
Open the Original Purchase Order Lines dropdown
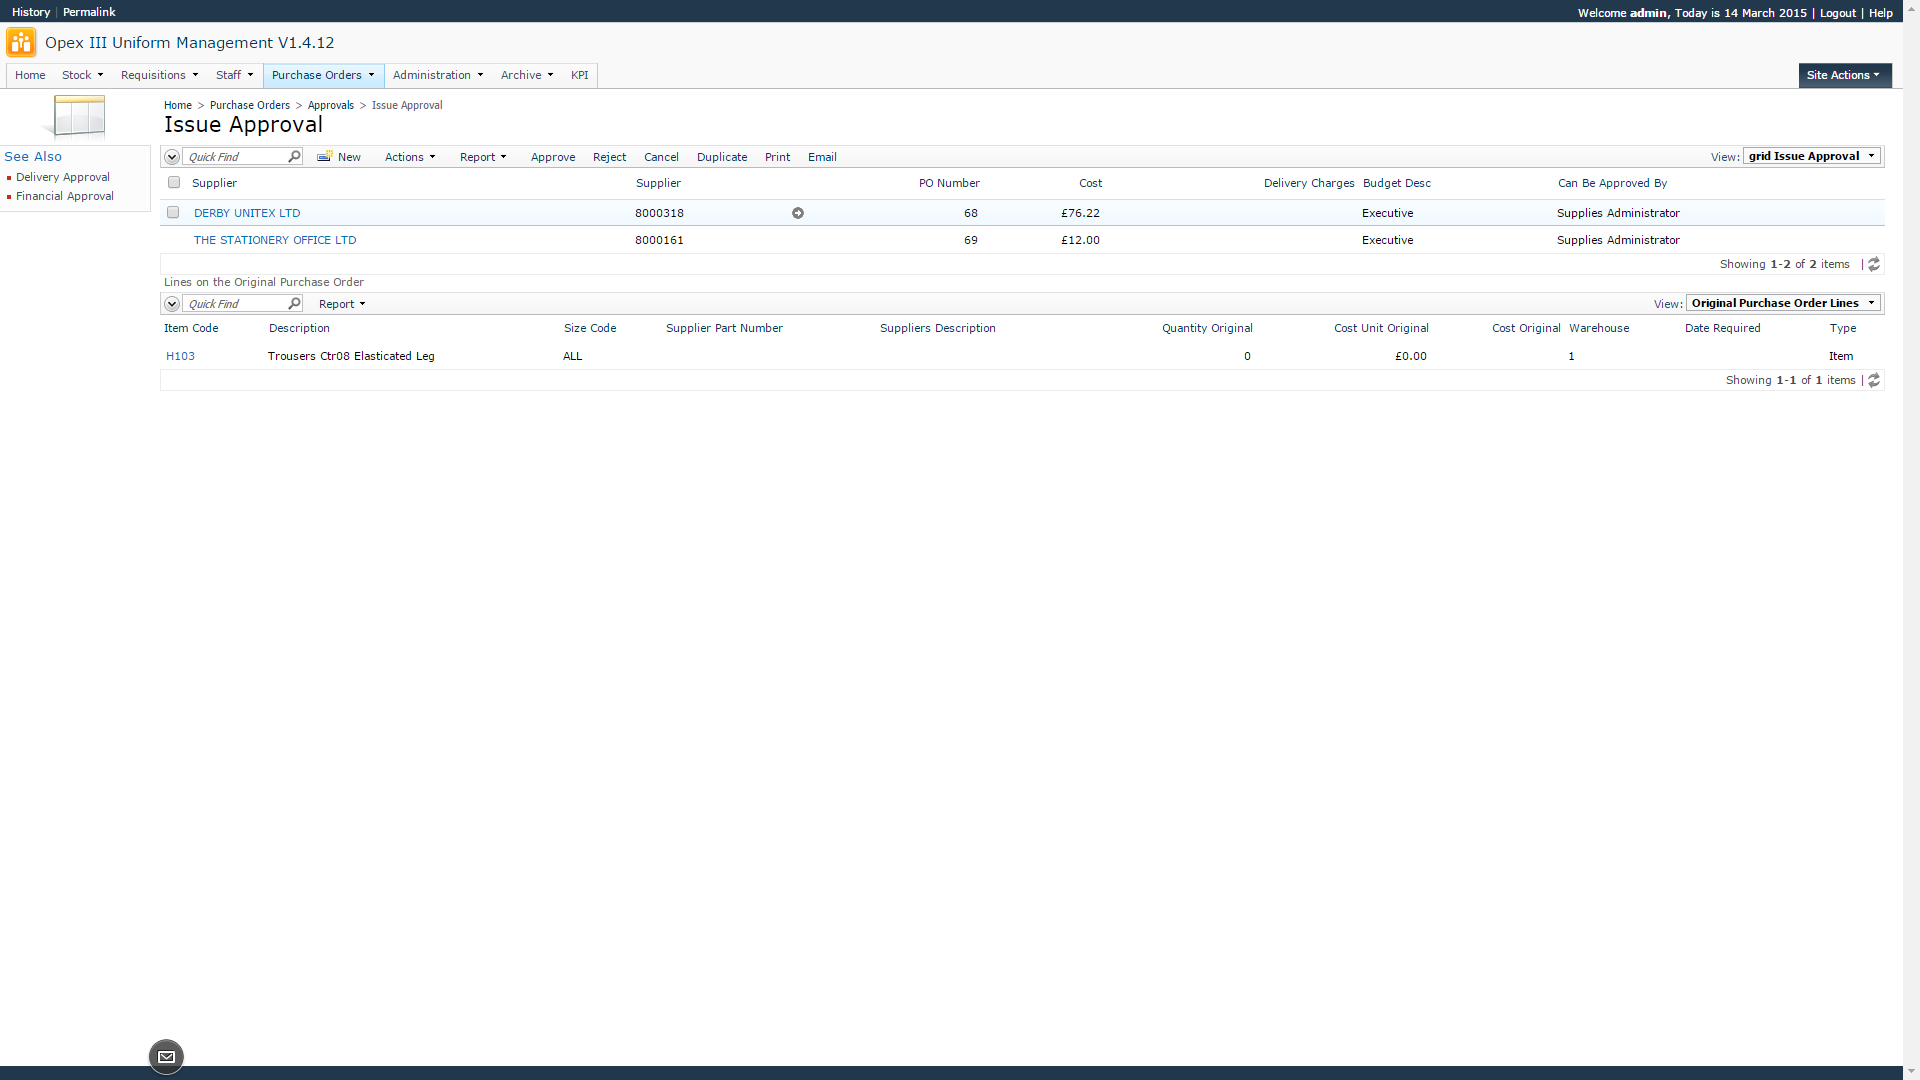pyautogui.click(x=1782, y=304)
